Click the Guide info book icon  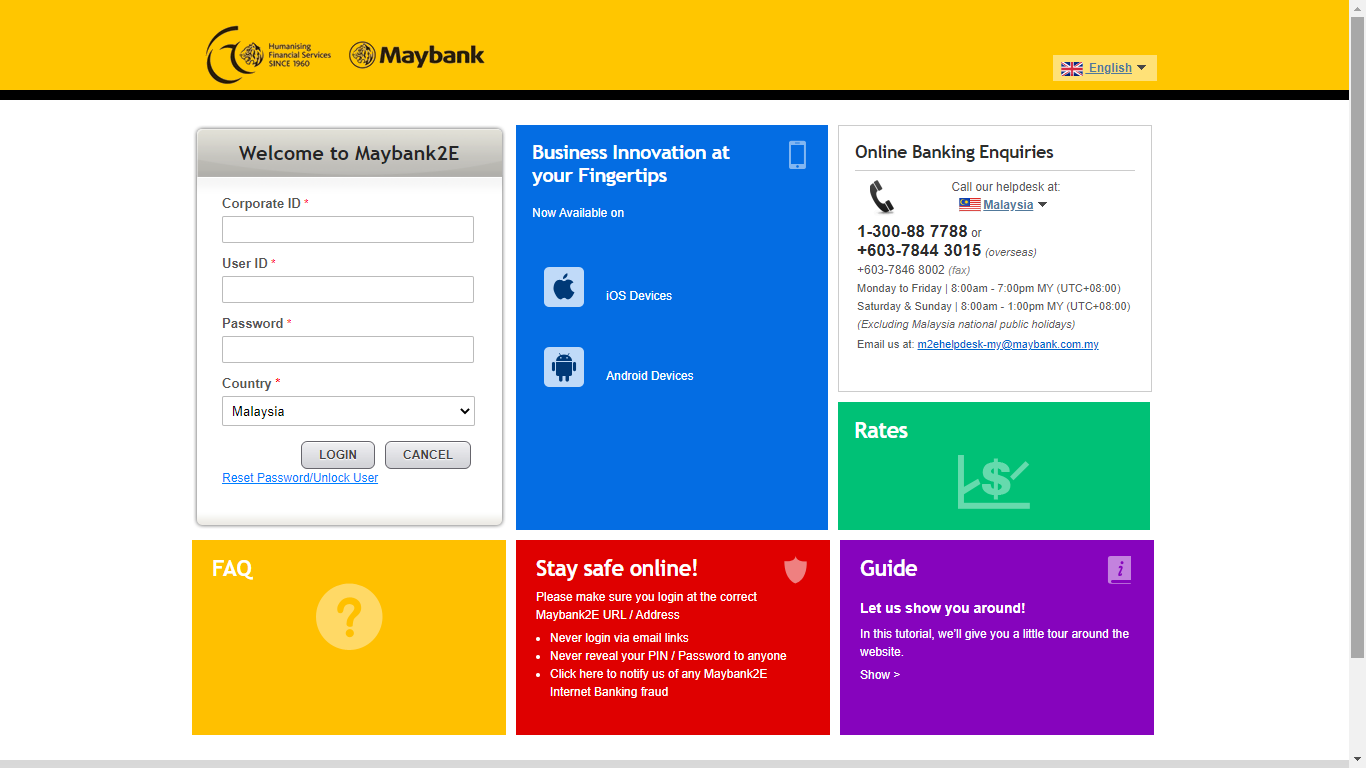(x=1119, y=570)
